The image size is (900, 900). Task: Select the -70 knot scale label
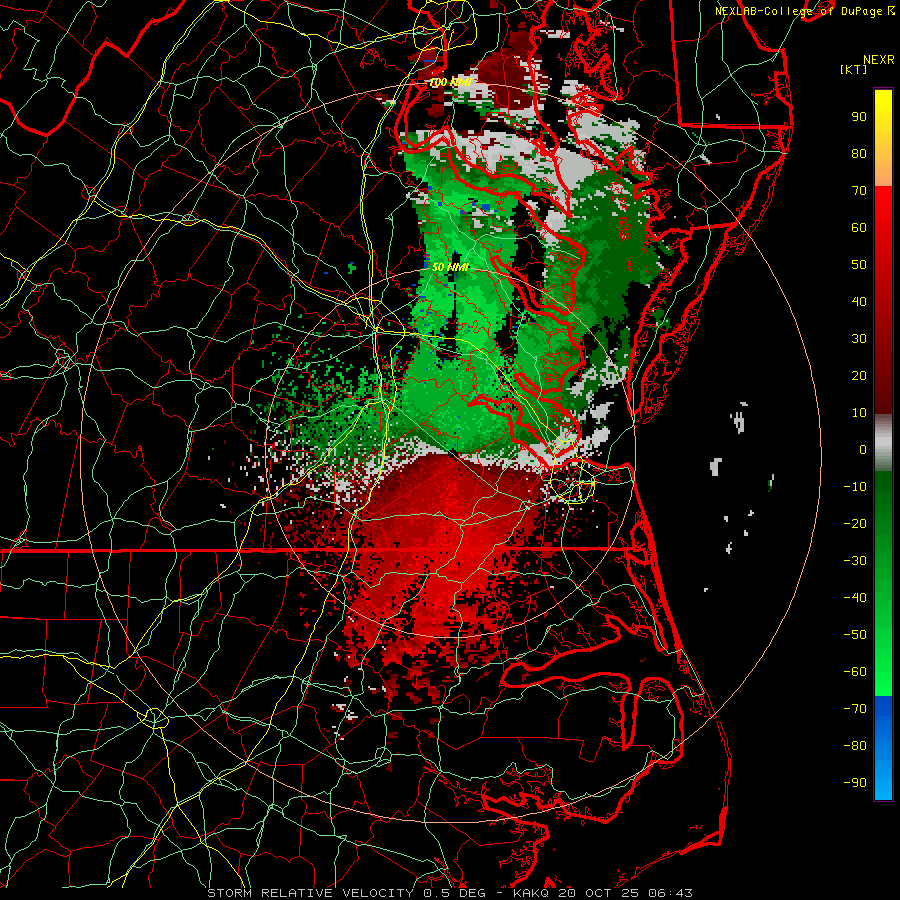[855, 709]
